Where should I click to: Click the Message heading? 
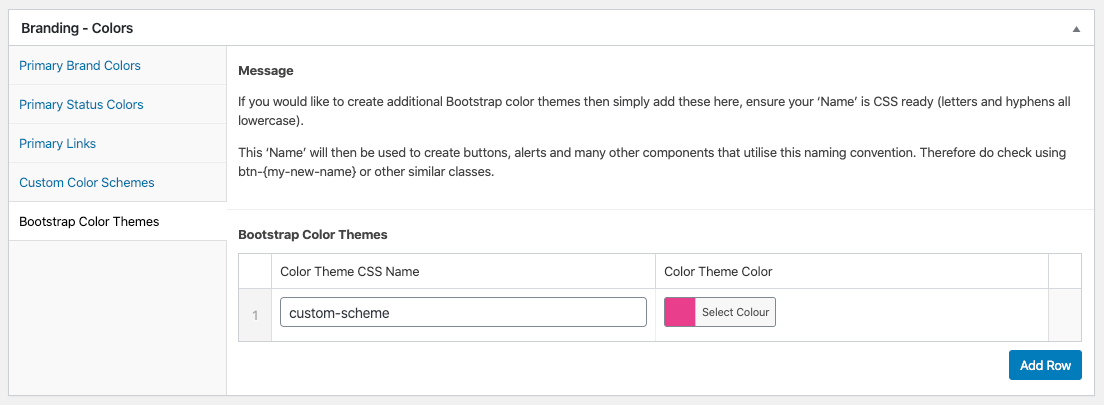coord(266,71)
